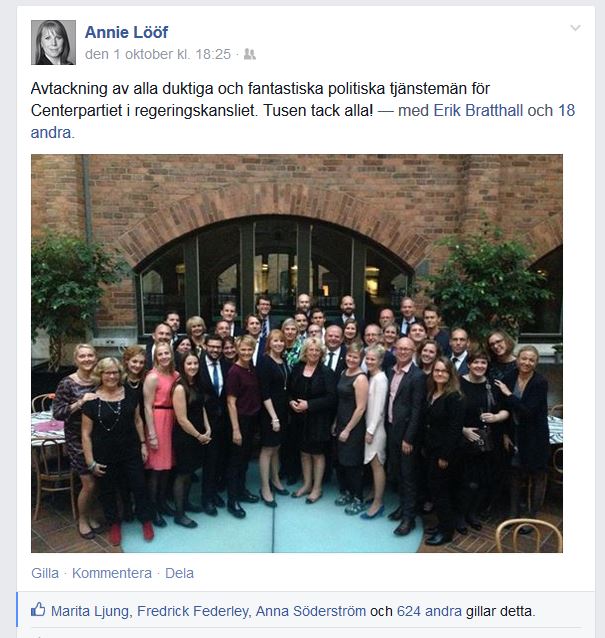Image resolution: width=605 pixels, height=638 pixels.
Task: Click the 'gillar detta' text
Action: pos(500,611)
